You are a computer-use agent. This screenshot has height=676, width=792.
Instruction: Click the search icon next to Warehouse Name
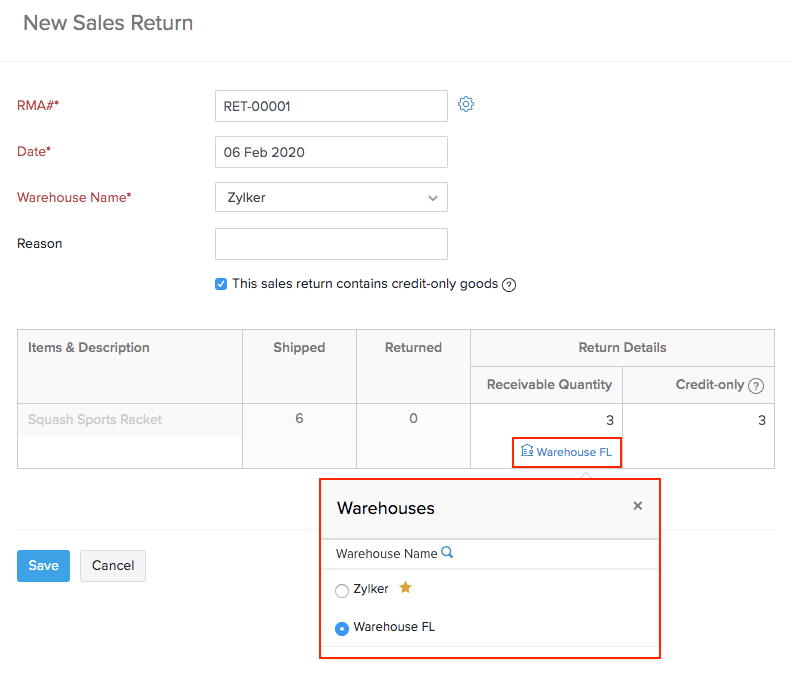click(448, 553)
